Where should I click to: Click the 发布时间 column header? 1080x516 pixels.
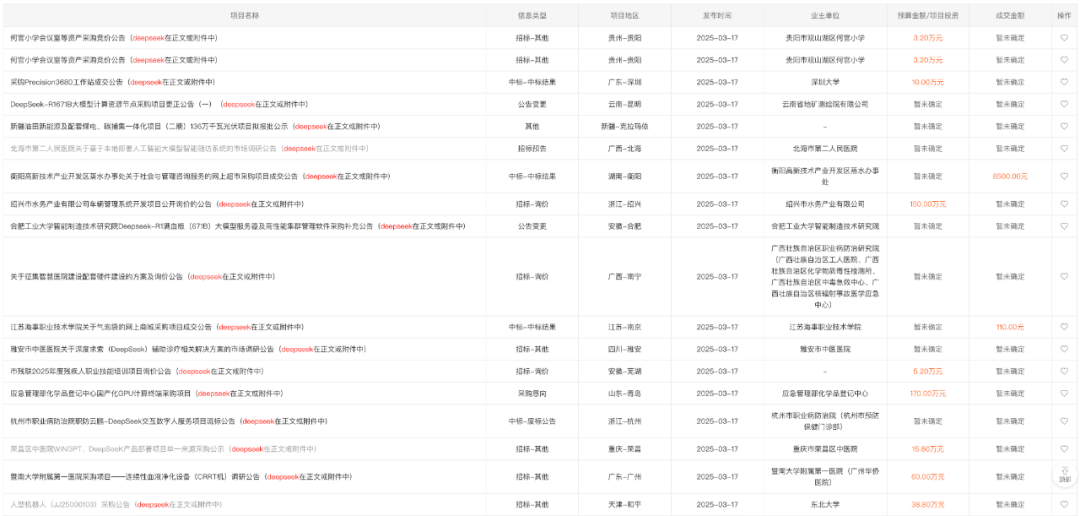pos(717,15)
